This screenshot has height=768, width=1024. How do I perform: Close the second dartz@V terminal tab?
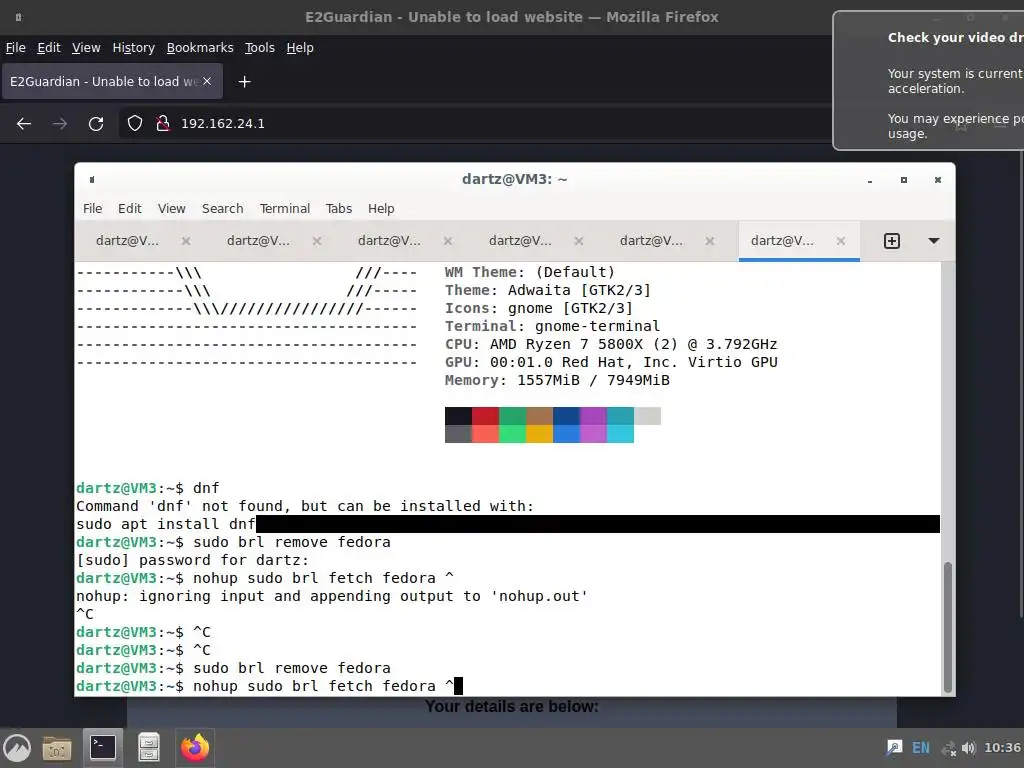(x=317, y=241)
